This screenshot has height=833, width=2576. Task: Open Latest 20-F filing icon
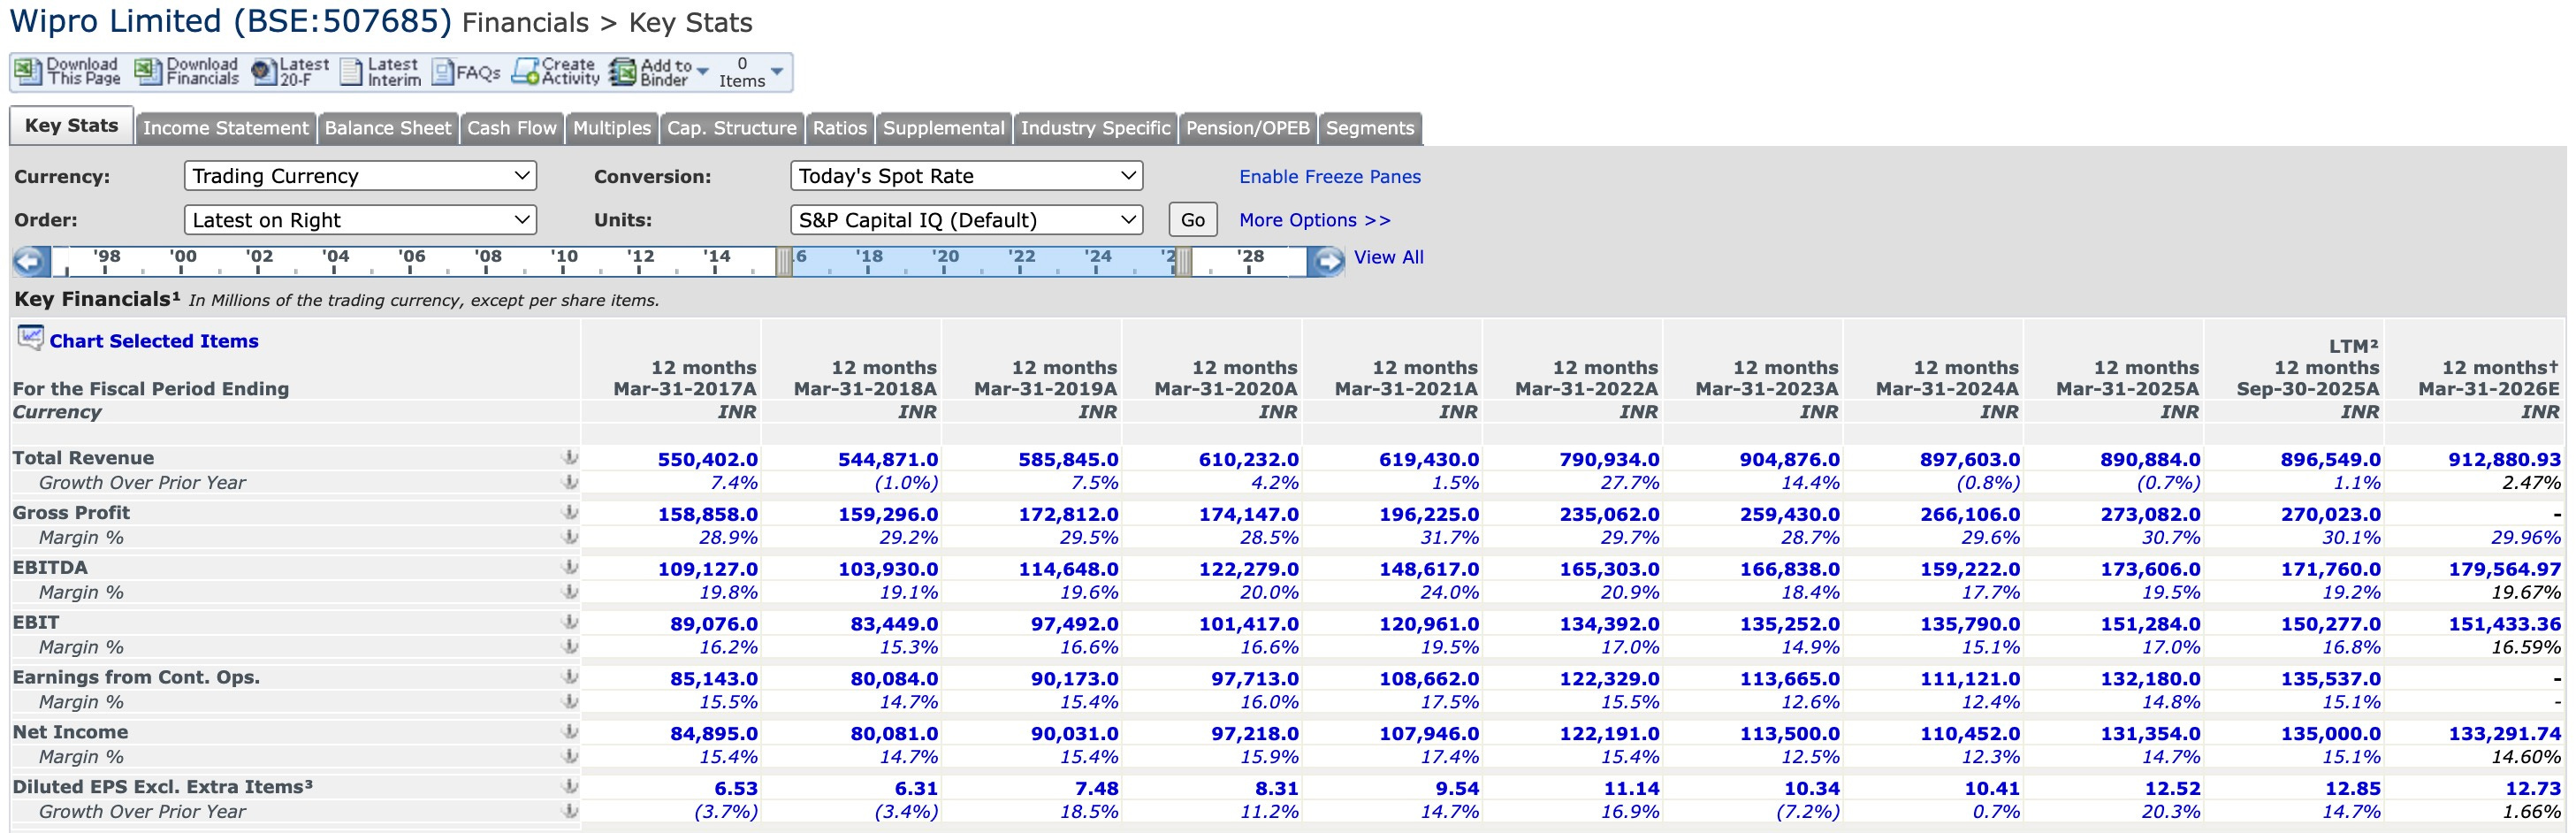pyautogui.click(x=264, y=72)
